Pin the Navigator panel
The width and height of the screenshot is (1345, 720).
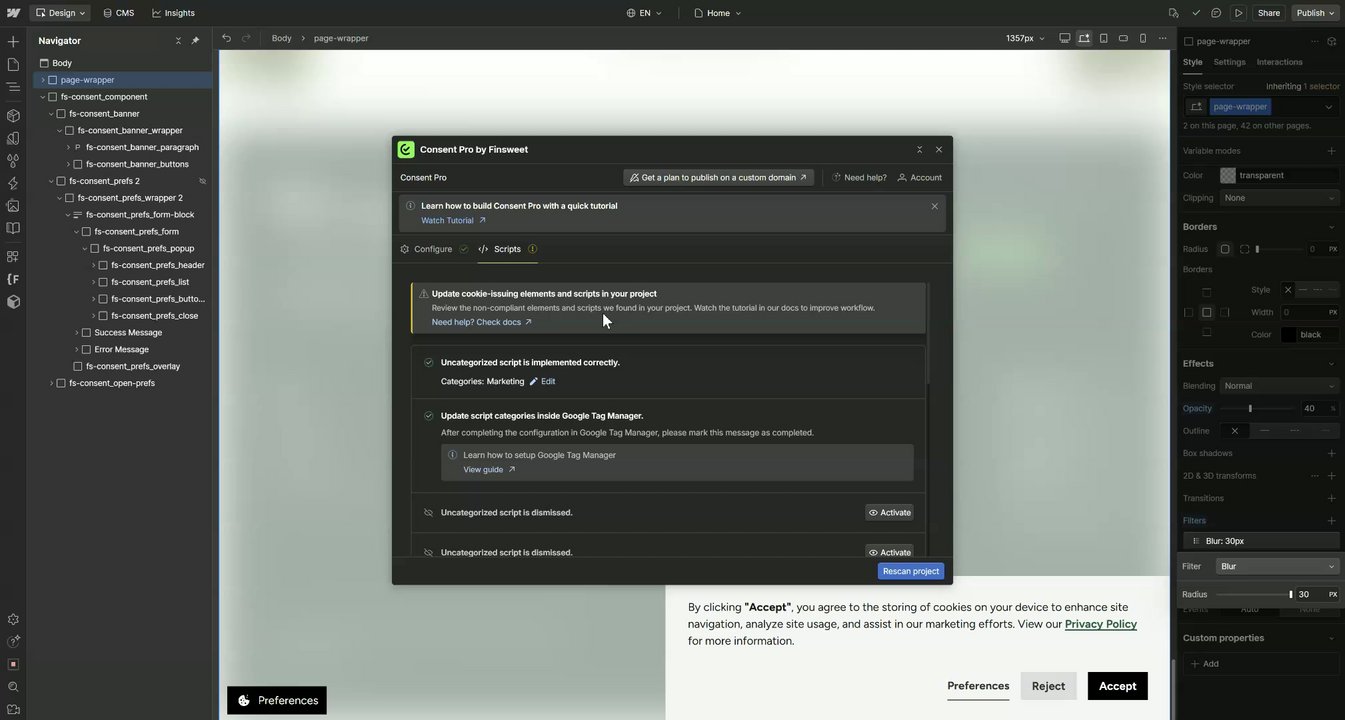pos(195,41)
